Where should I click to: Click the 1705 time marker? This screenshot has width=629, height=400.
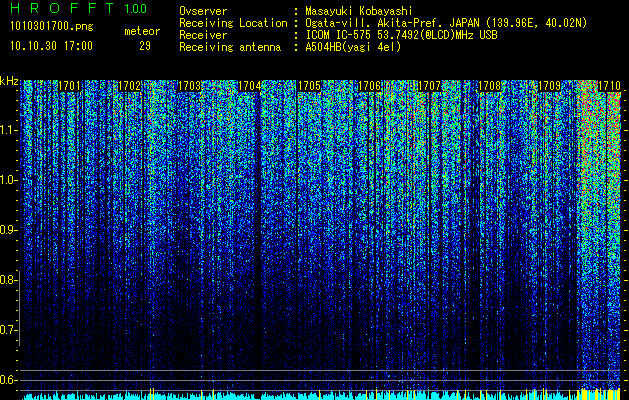310,86
